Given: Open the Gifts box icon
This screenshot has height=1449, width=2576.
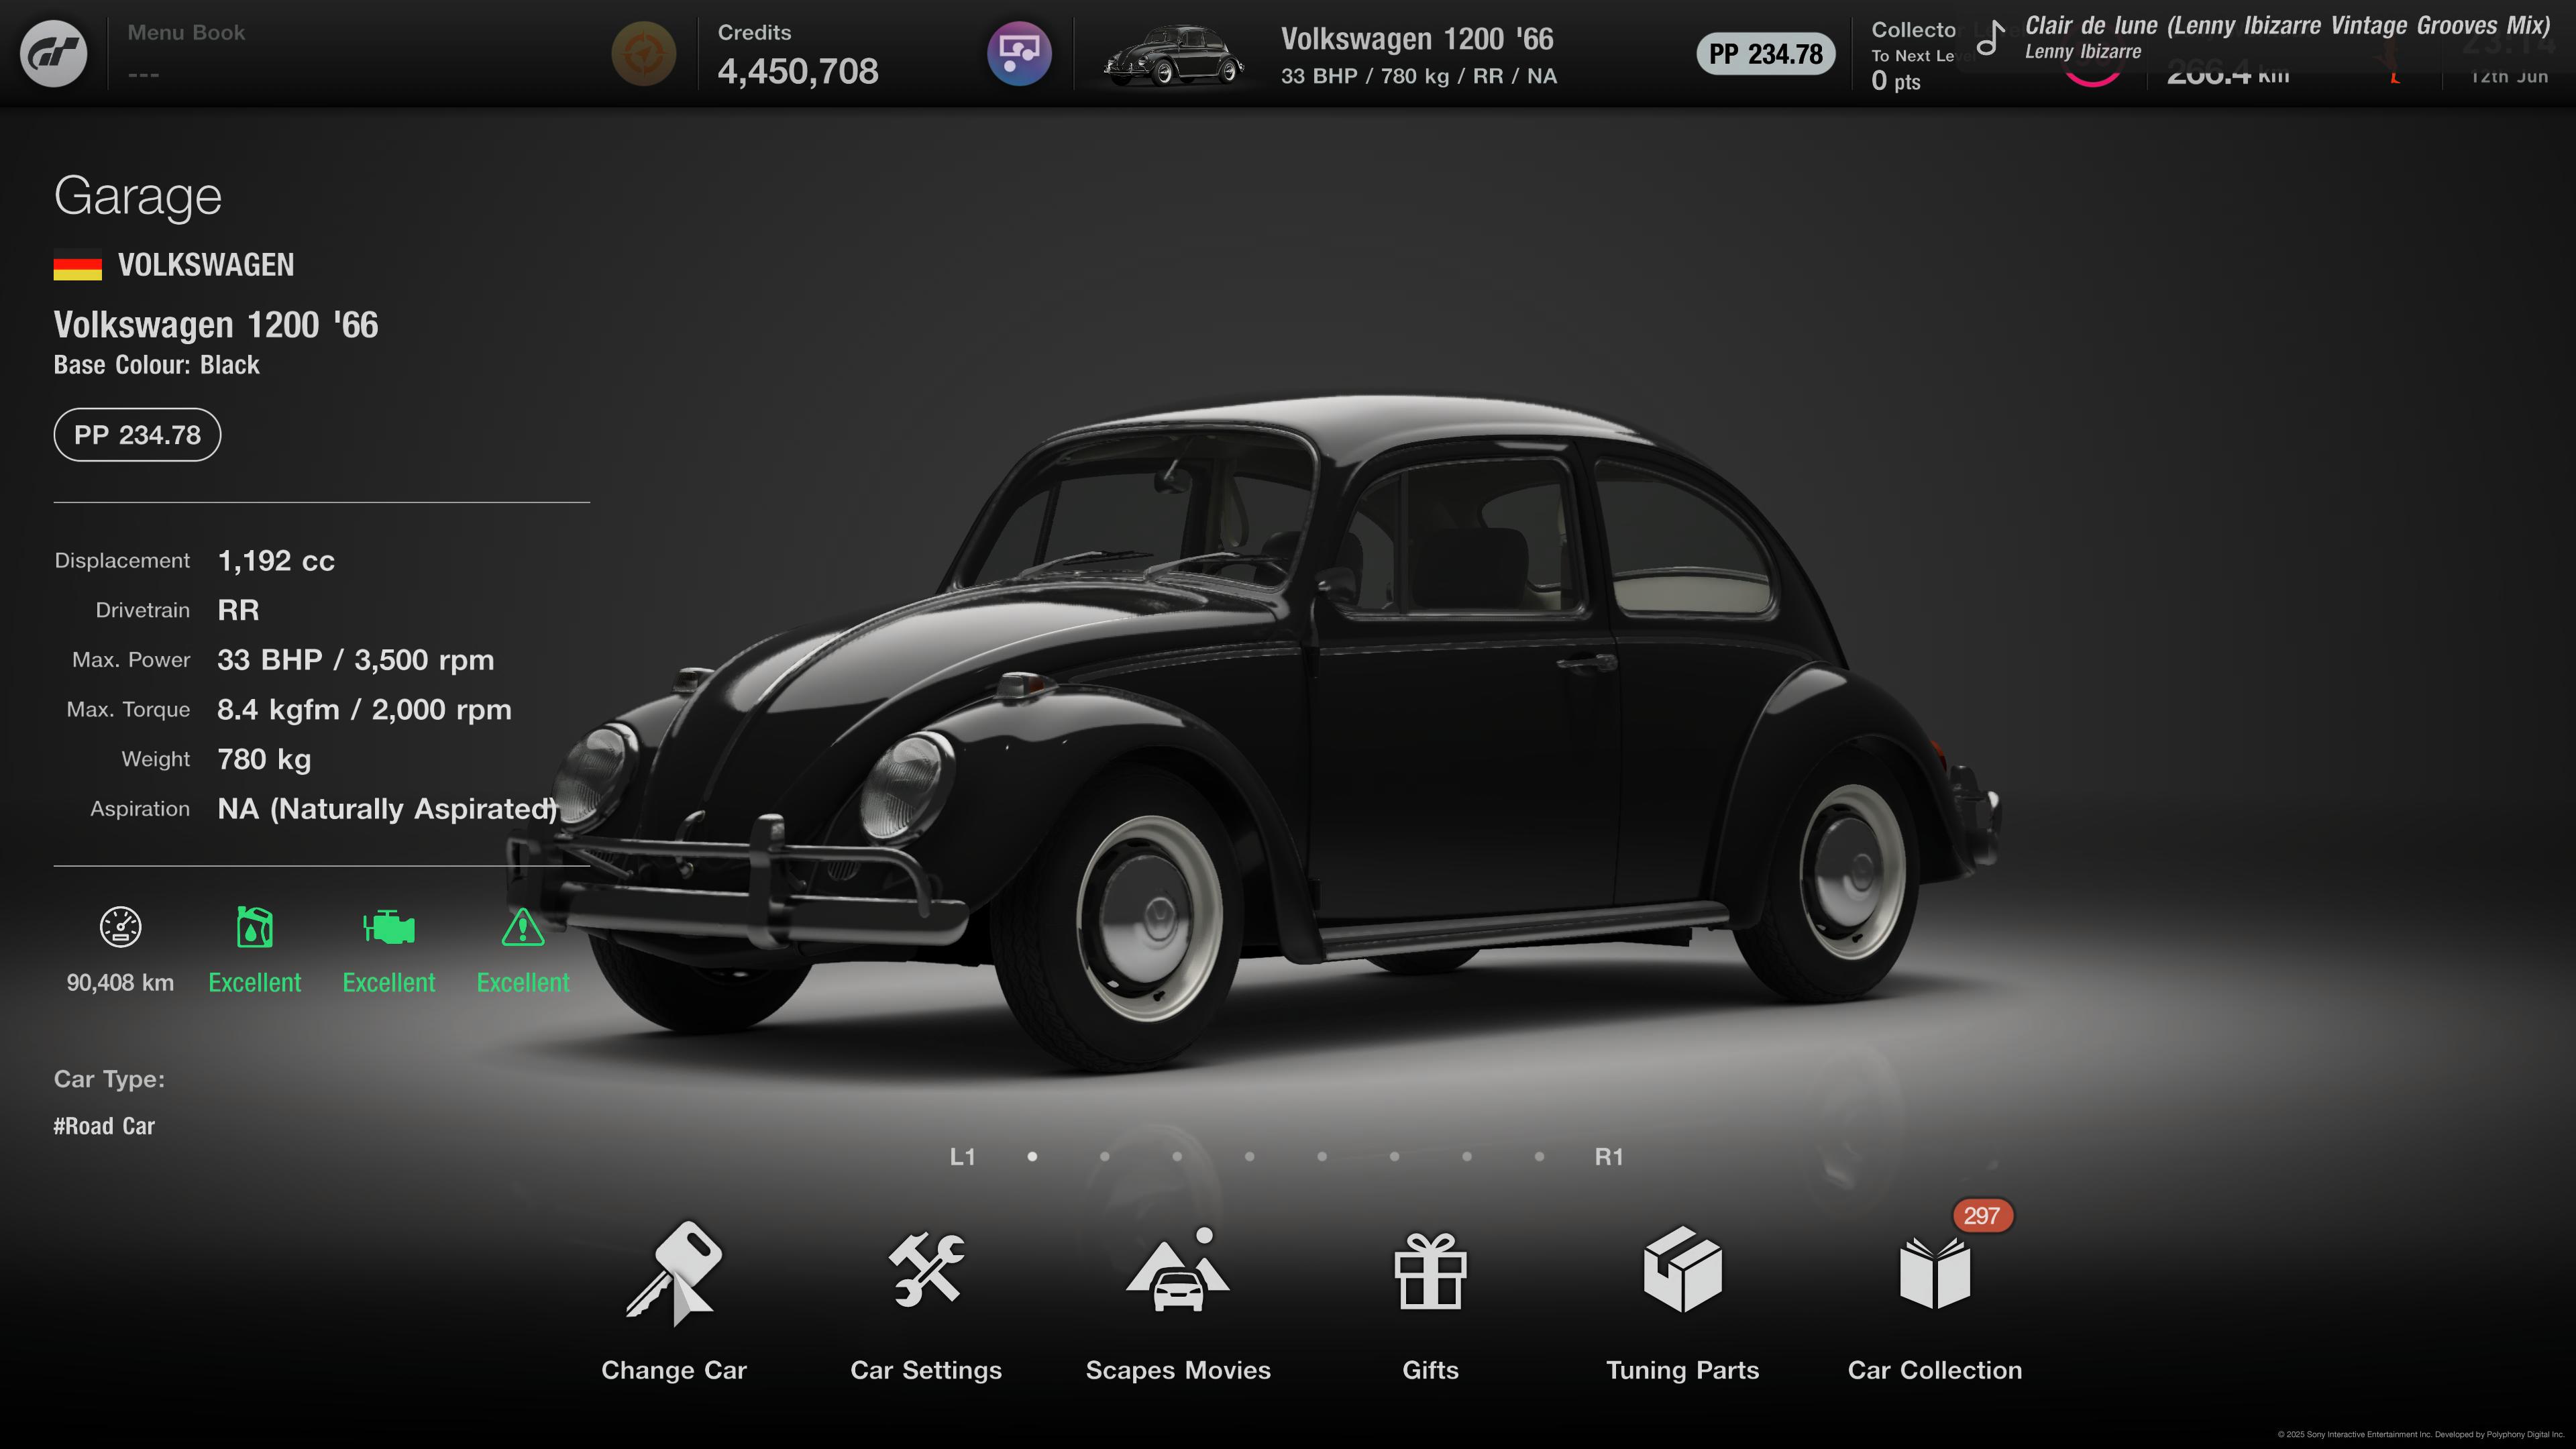Looking at the screenshot, I should pyautogui.click(x=1430, y=1271).
